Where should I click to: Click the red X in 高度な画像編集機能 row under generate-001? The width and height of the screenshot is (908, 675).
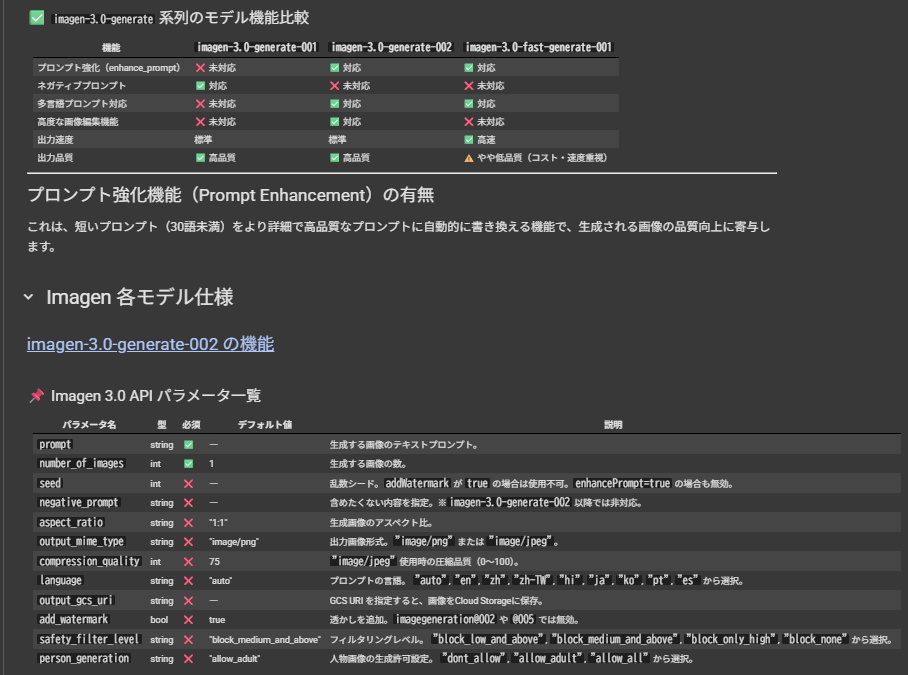(x=200, y=122)
